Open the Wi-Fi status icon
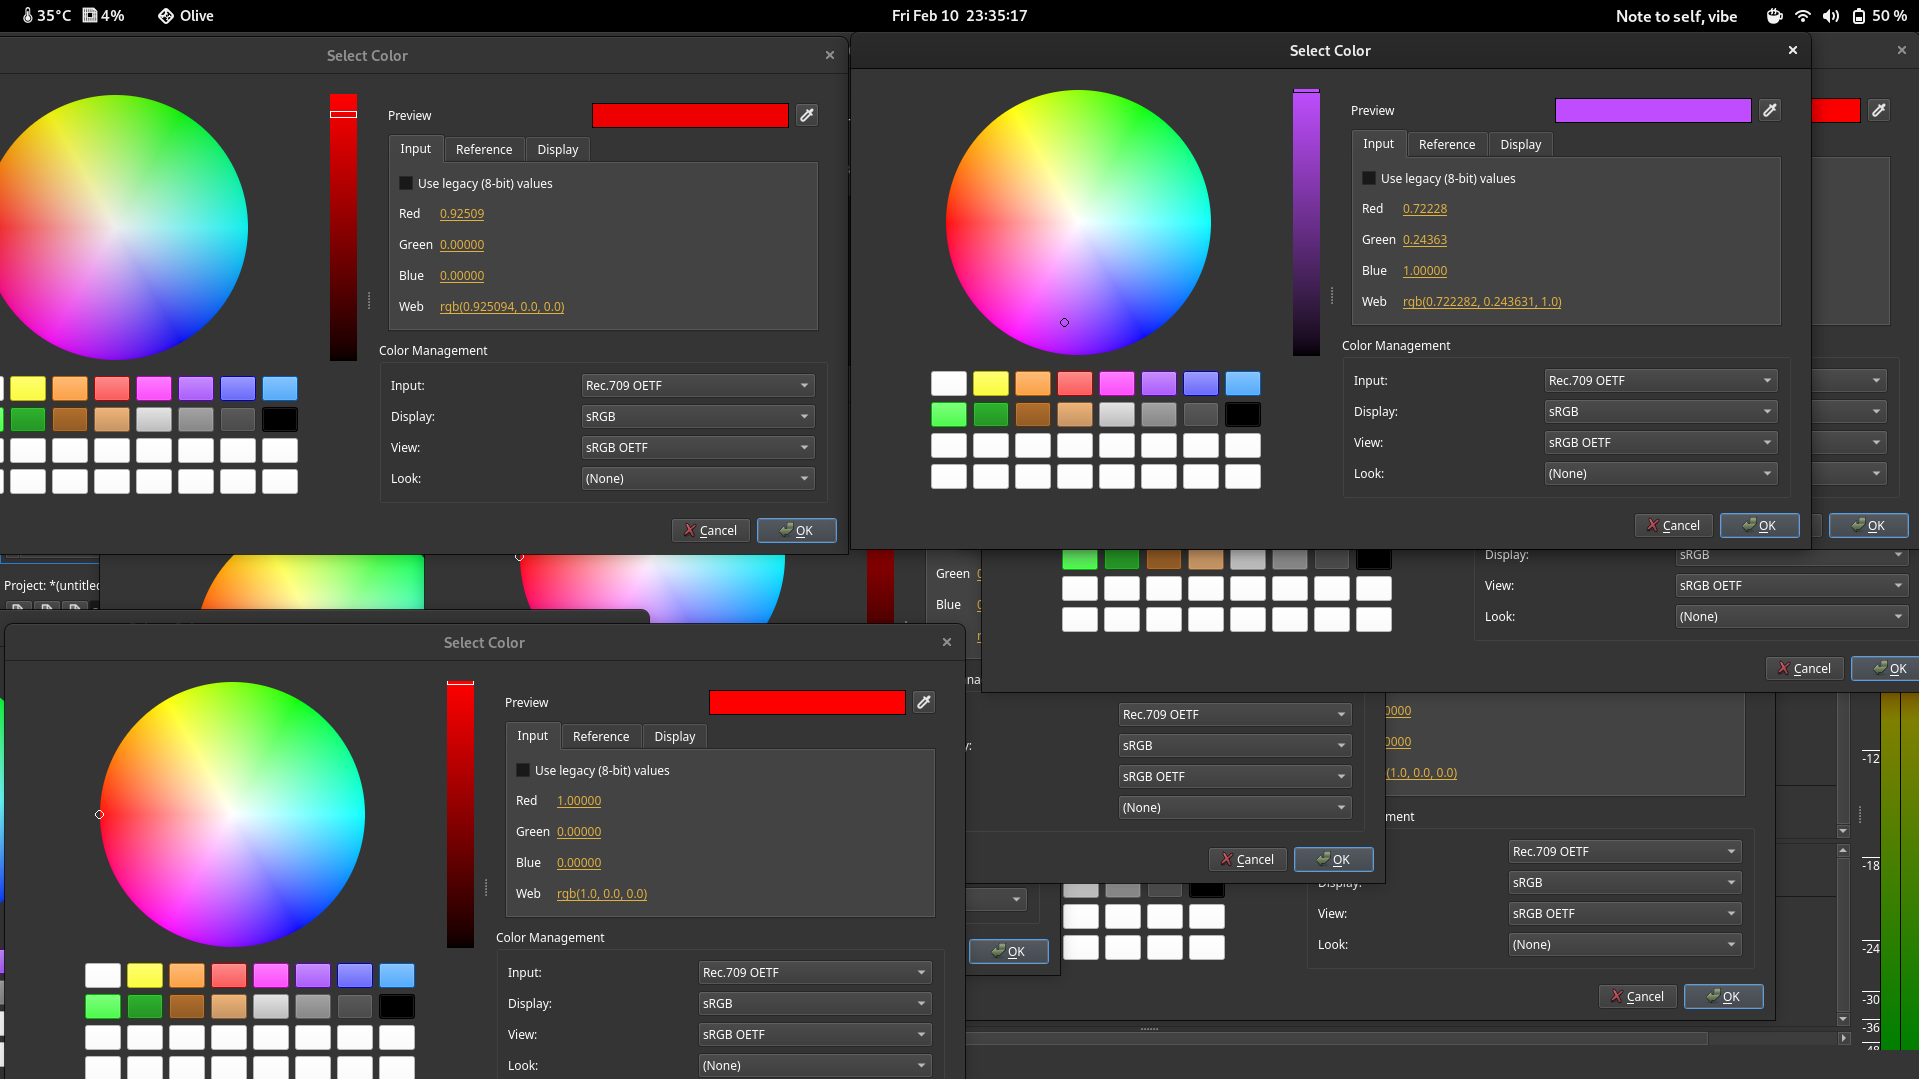The width and height of the screenshot is (1919, 1079). coord(1802,15)
